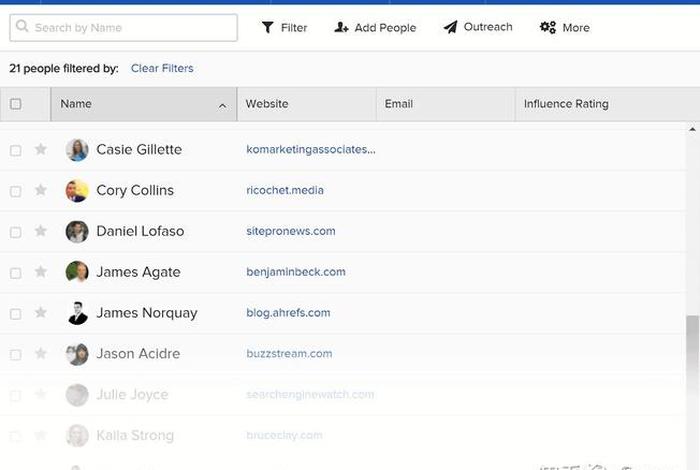This screenshot has width=700, height=470.
Task: Click James Agate's avatar
Action: [77, 272]
